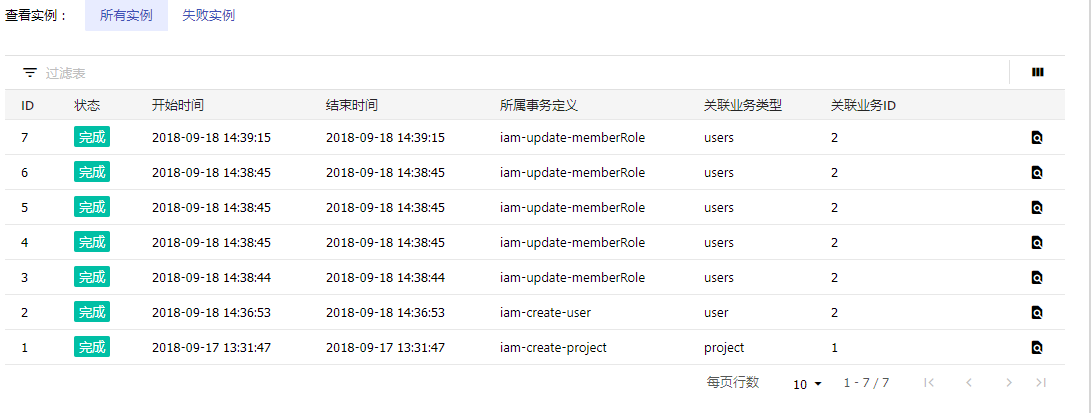Open detail icon for instance ID 3
The width and height of the screenshot is (1091, 413).
(1037, 277)
